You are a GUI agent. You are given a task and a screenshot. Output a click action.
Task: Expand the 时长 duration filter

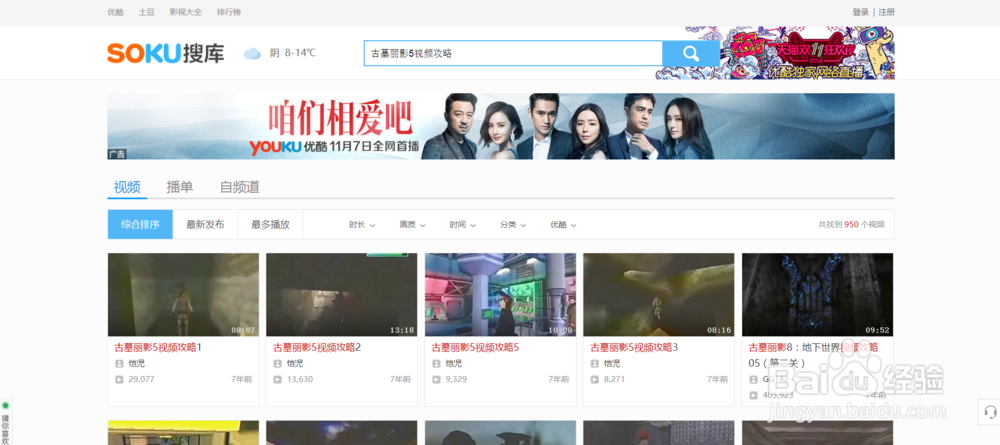(362, 225)
